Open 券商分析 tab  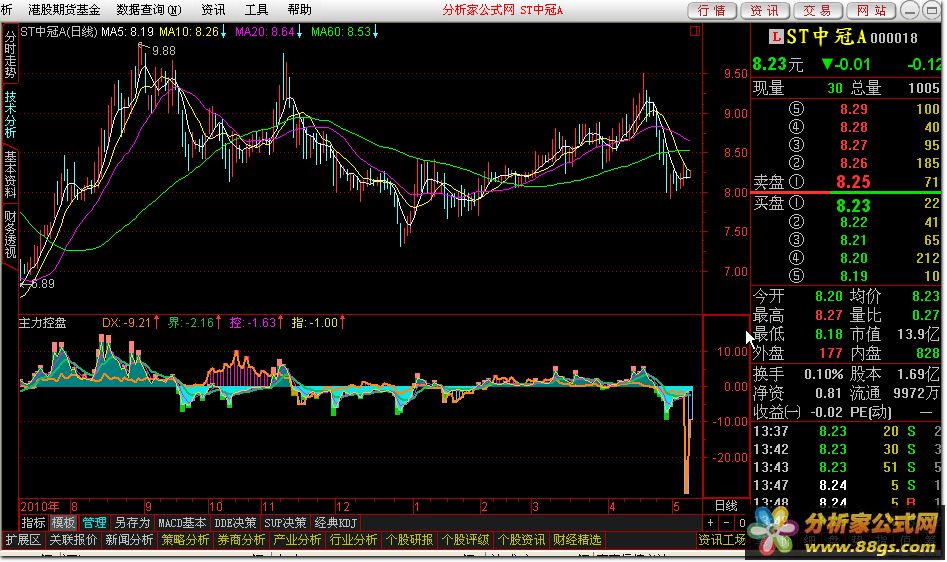(241, 540)
